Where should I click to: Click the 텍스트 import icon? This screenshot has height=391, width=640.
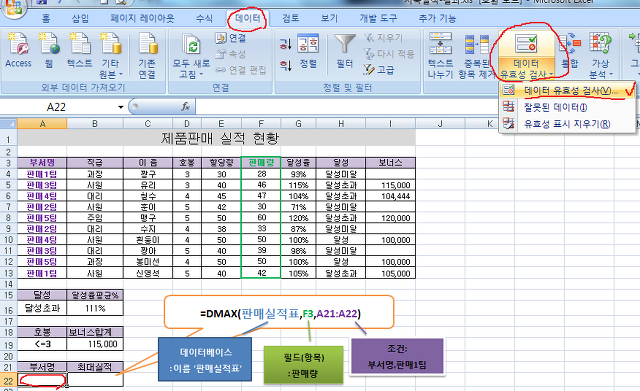(x=80, y=51)
